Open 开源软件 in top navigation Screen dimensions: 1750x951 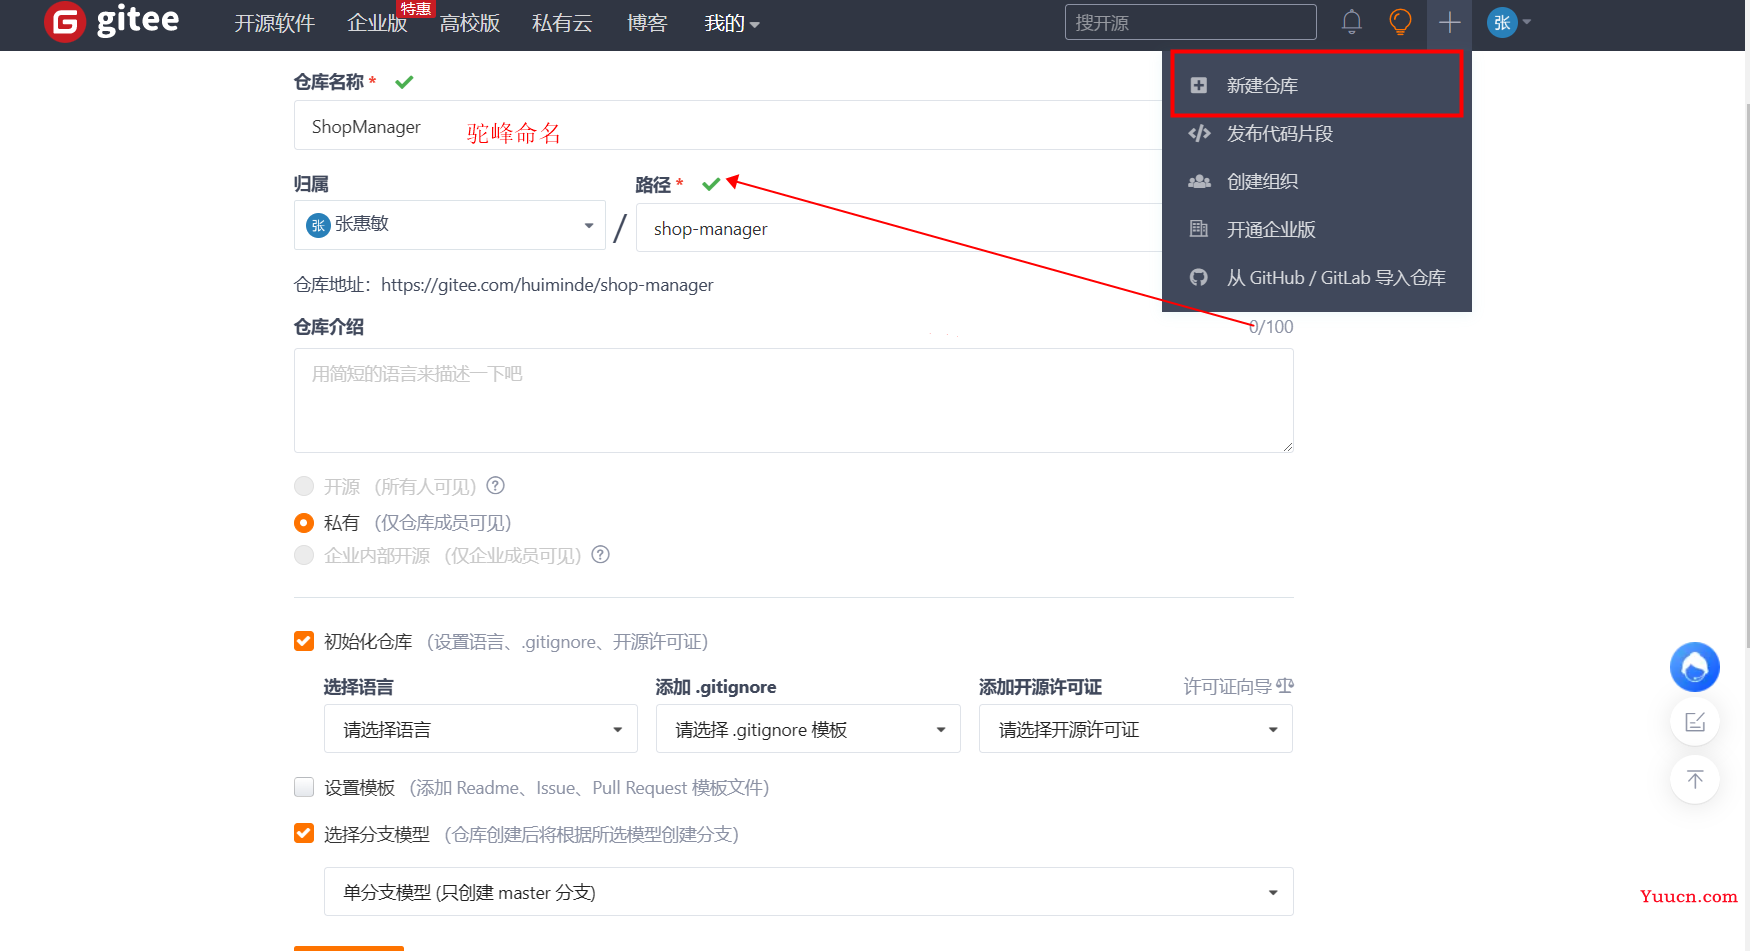pyautogui.click(x=275, y=23)
